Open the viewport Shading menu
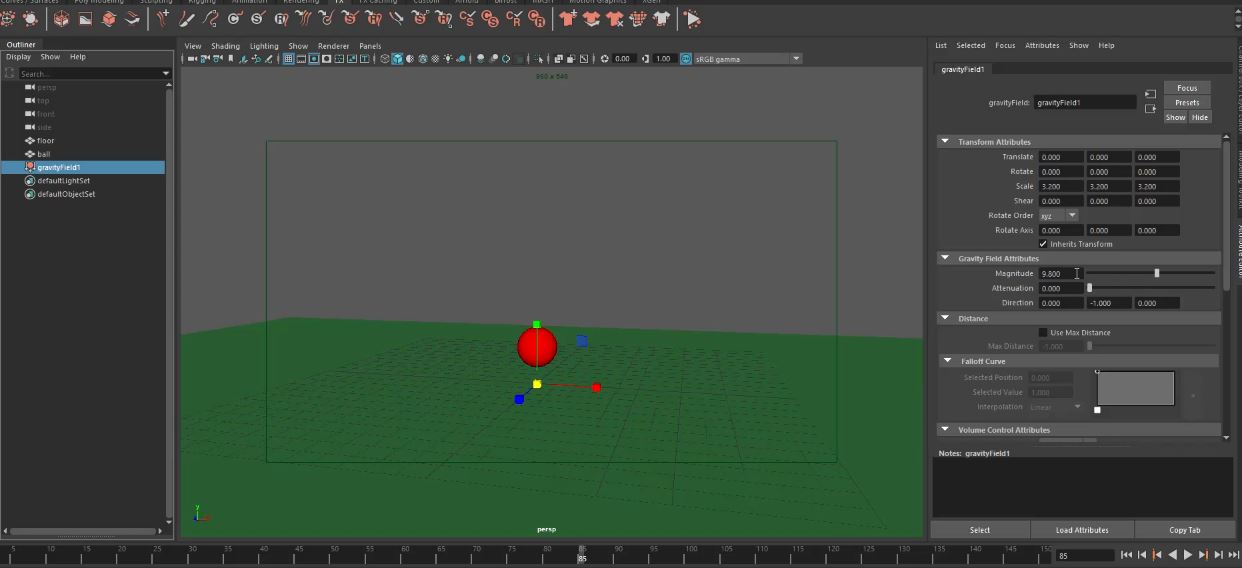1242x568 pixels. [225, 46]
